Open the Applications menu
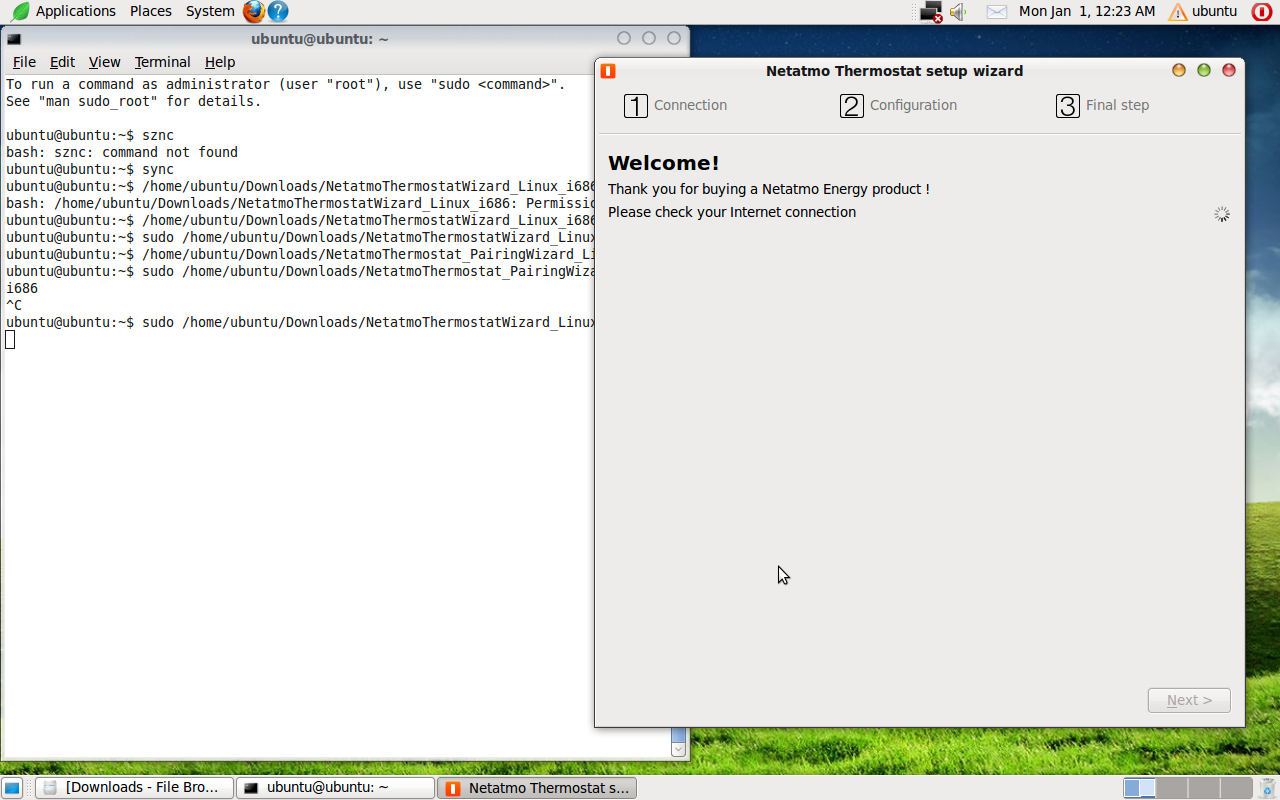 [x=64, y=12]
